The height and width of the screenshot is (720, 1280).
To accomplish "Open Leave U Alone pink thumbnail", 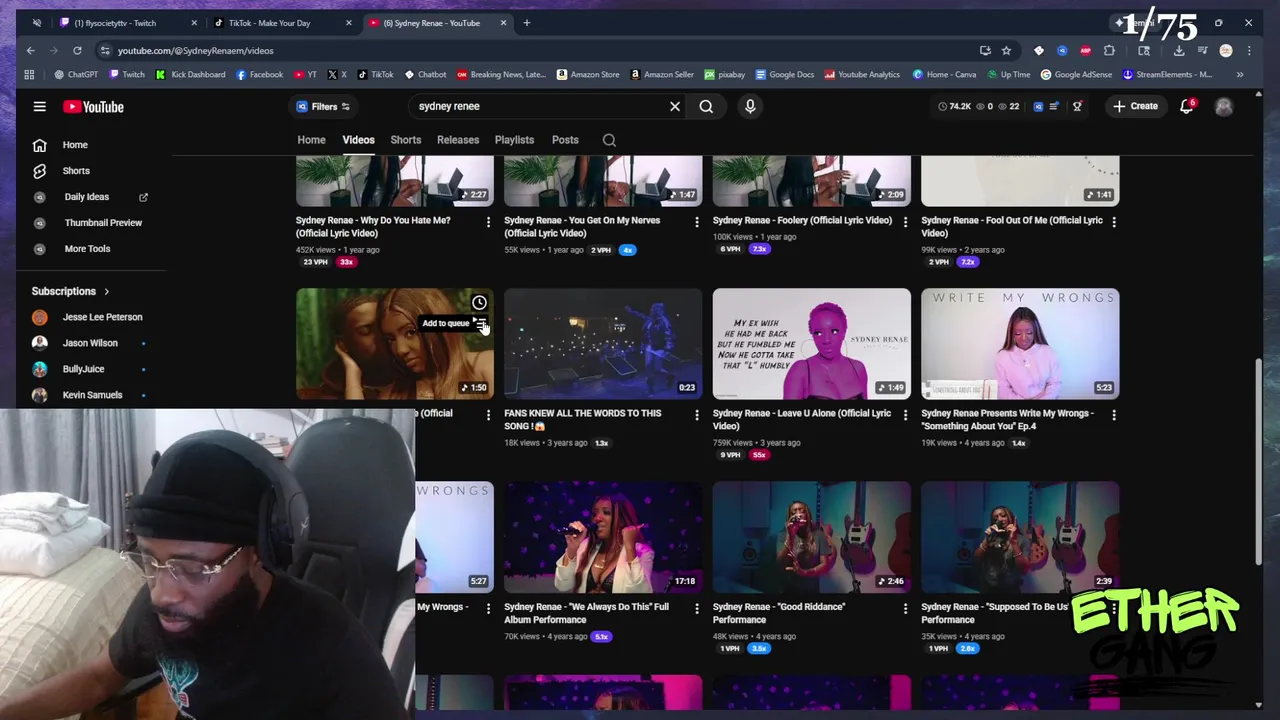I will tap(812, 344).
